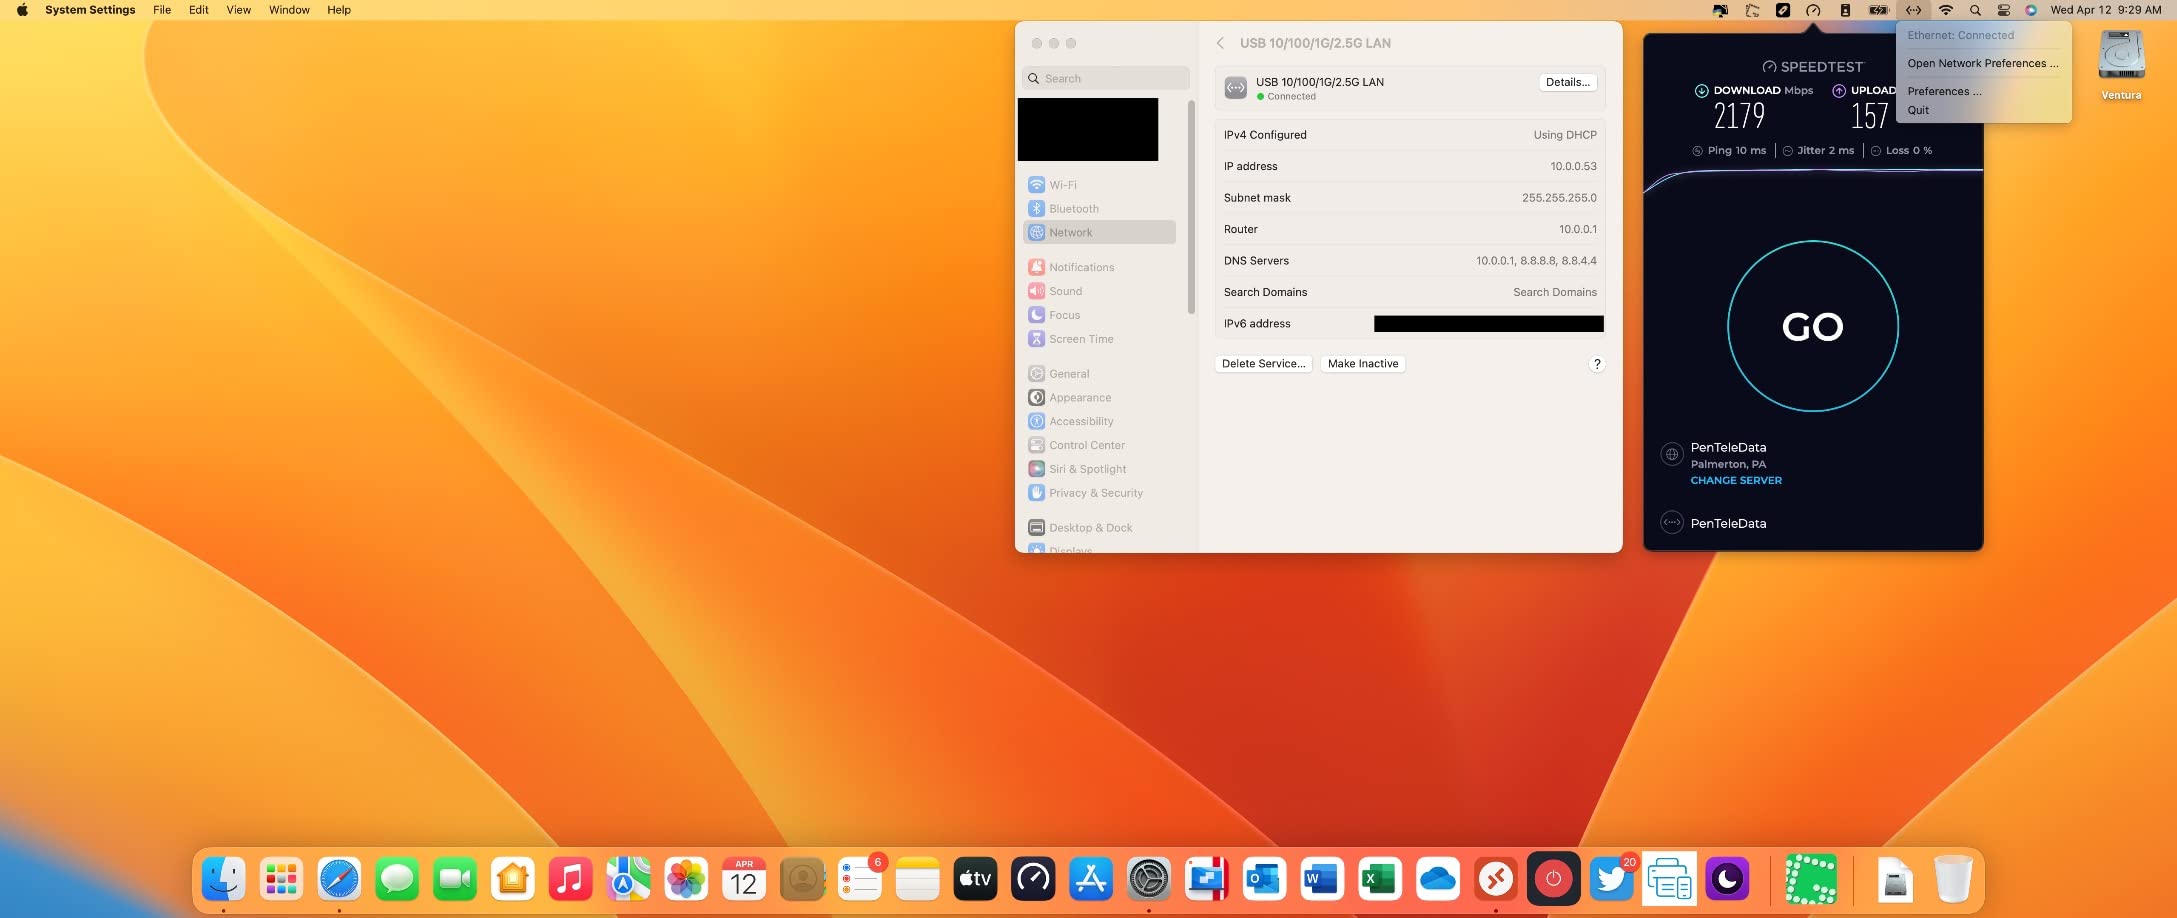Click the help question mark button

pyautogui.click(x=1597, y=364)
